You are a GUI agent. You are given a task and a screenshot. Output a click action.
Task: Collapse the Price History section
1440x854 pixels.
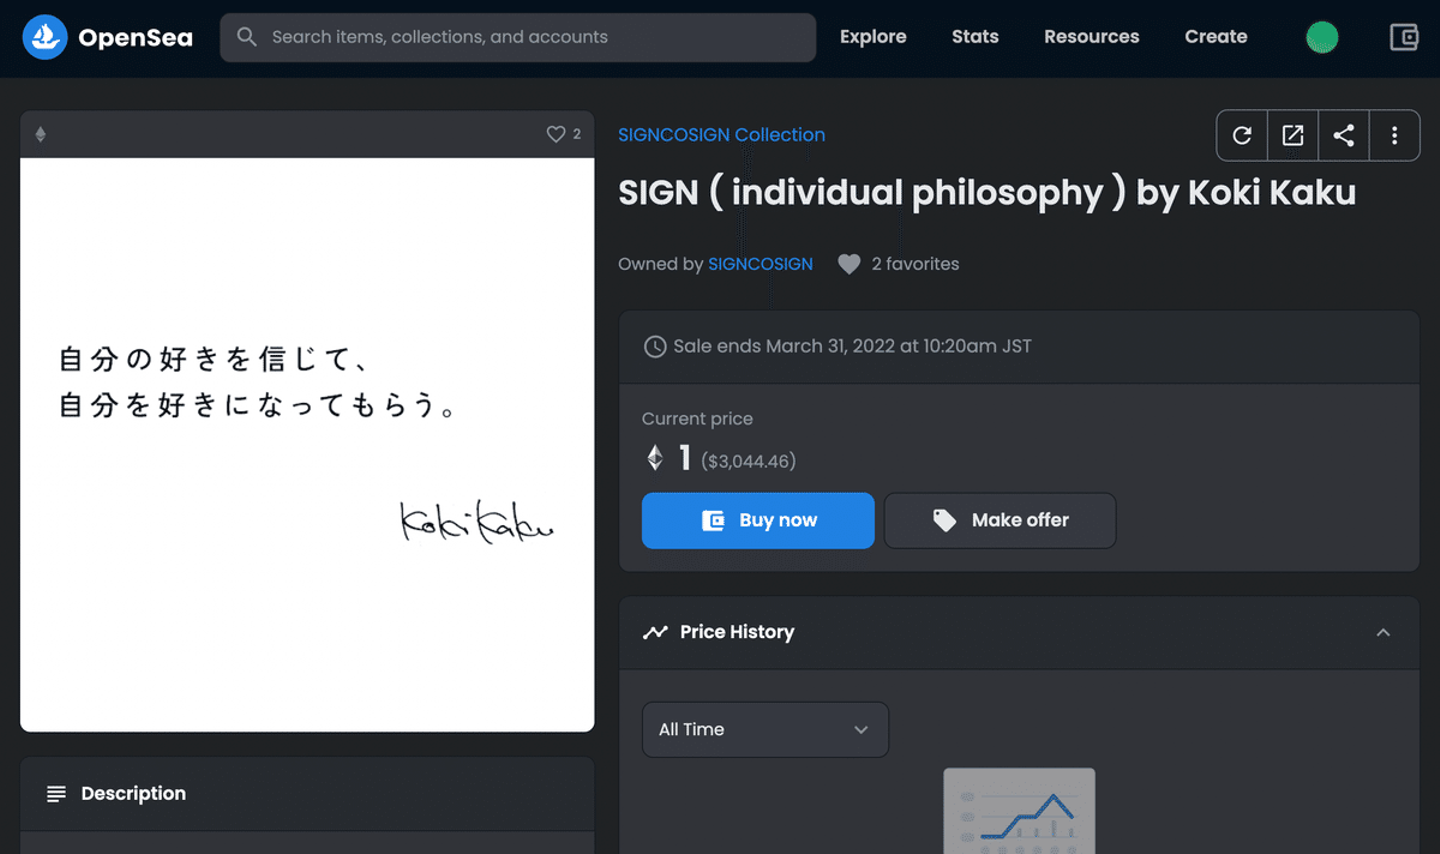(1383, 632)
